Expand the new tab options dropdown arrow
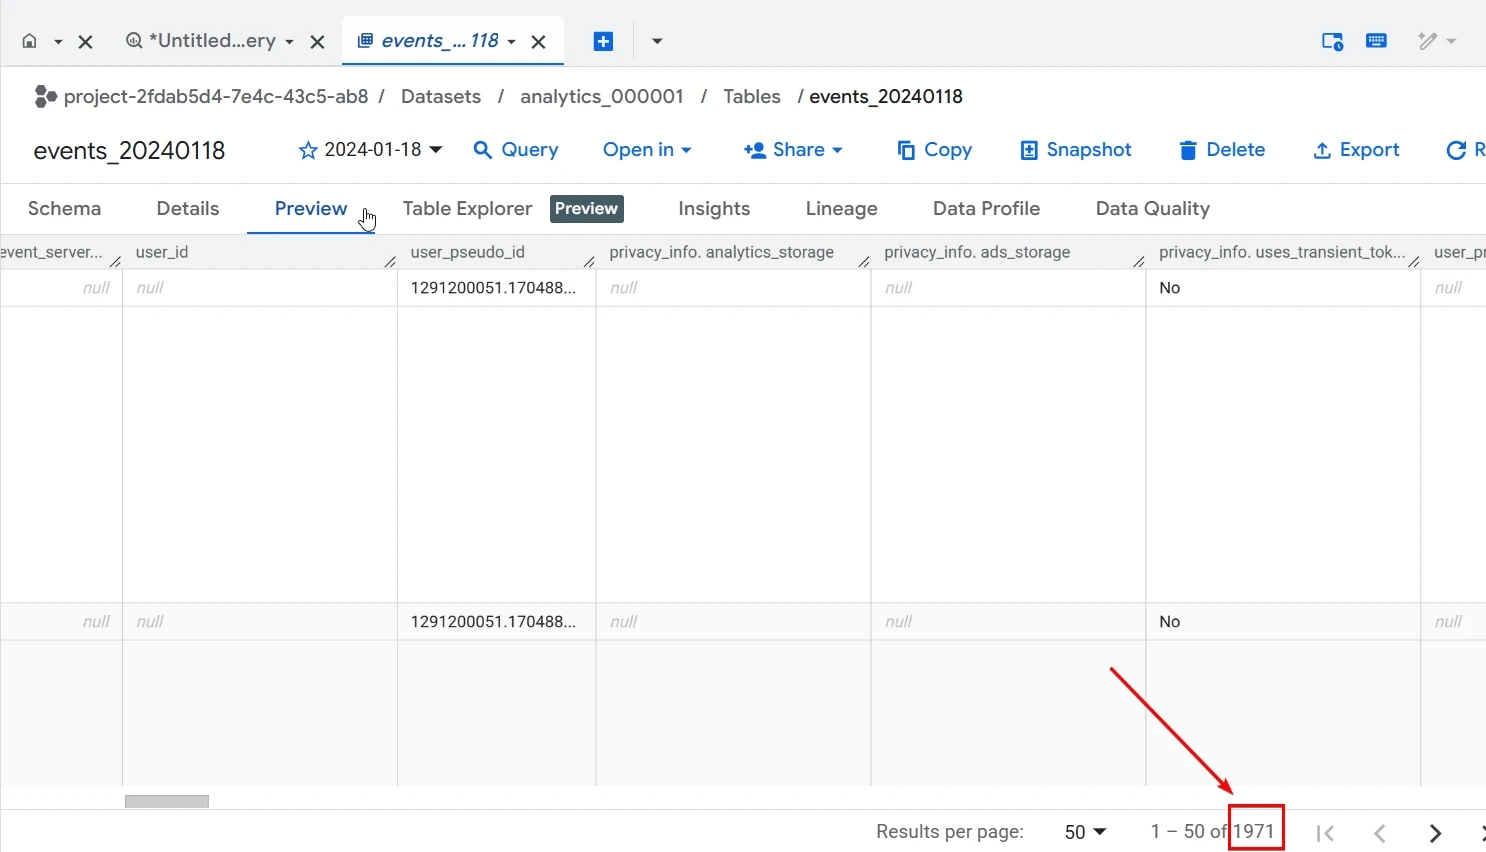This screenshot has height=852, width=1486. click(657, 41)
